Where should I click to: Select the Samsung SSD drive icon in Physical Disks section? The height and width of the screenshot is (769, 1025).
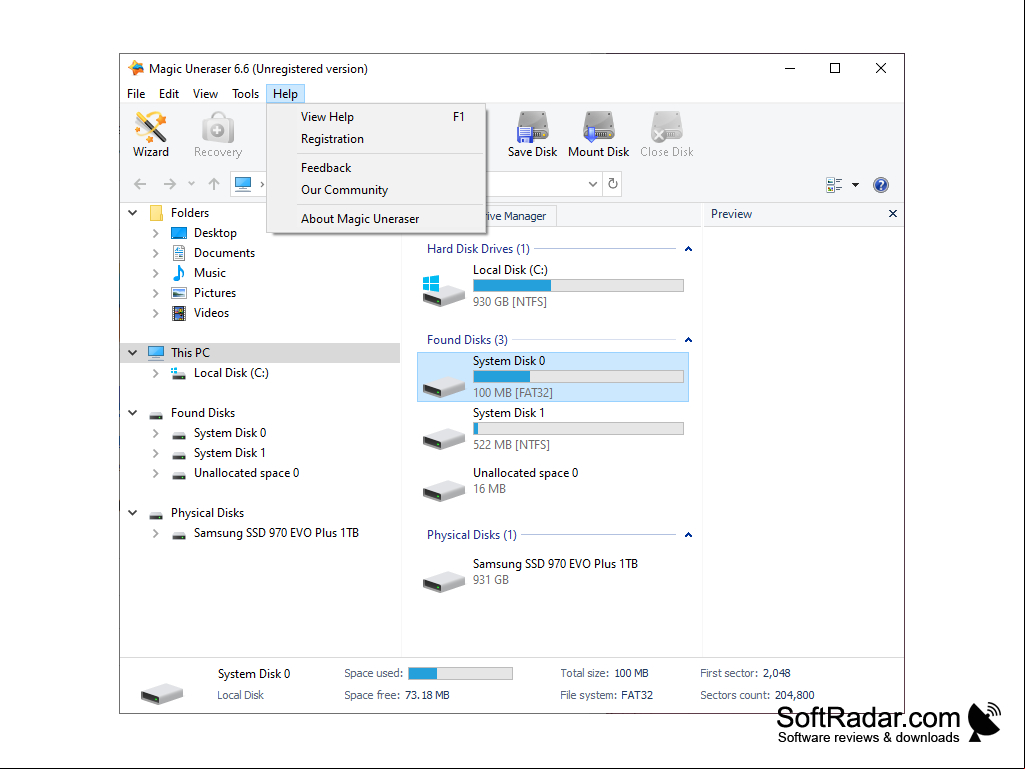[x=443, y=581]
